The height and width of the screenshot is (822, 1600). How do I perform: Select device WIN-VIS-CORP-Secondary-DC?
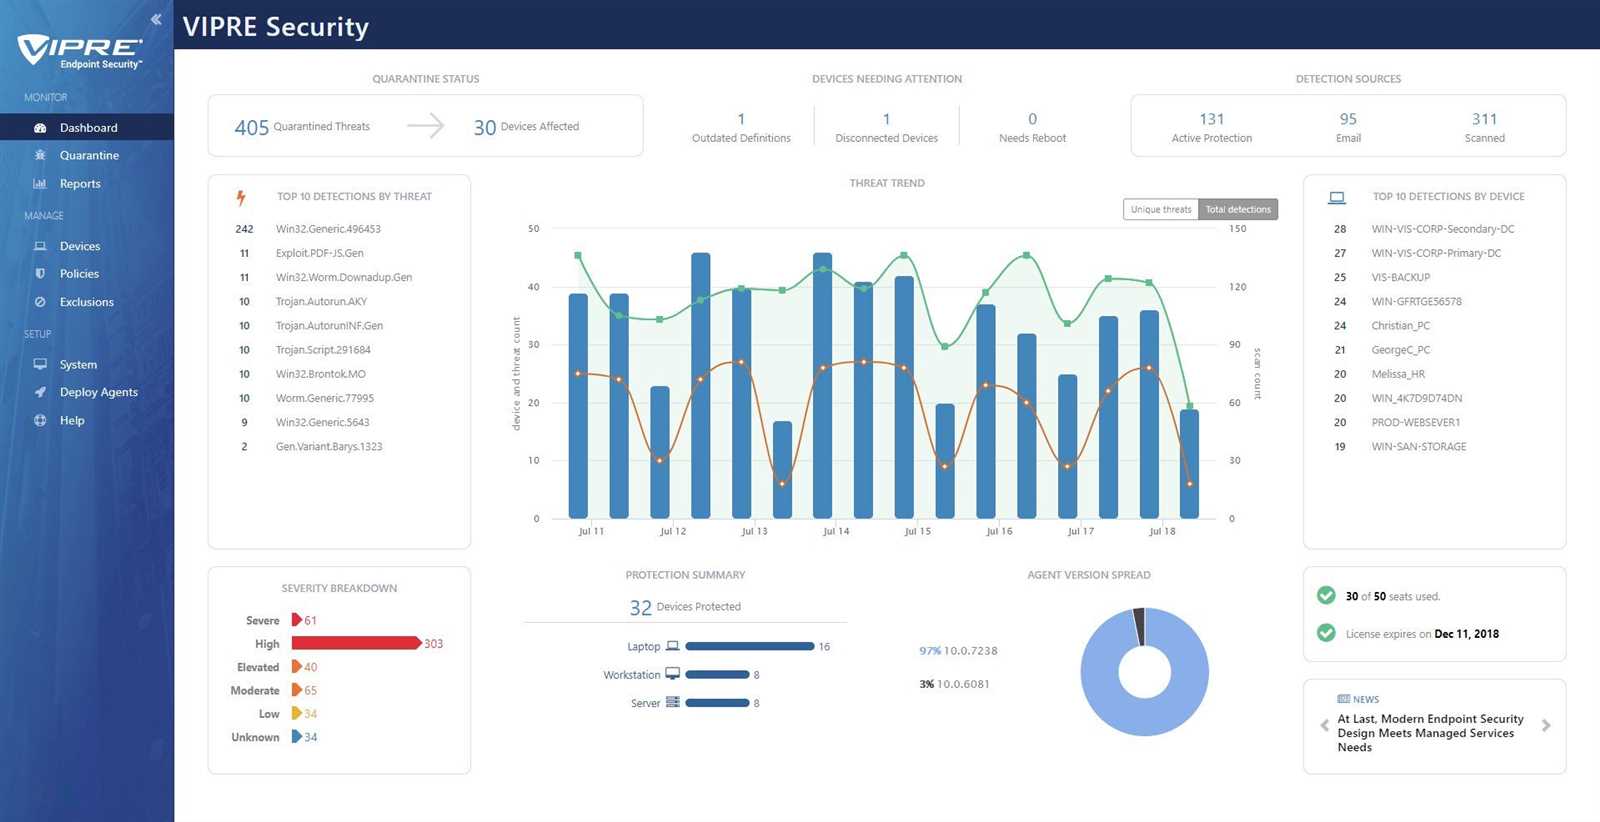pyautogui.click(x=1443, y=229)
